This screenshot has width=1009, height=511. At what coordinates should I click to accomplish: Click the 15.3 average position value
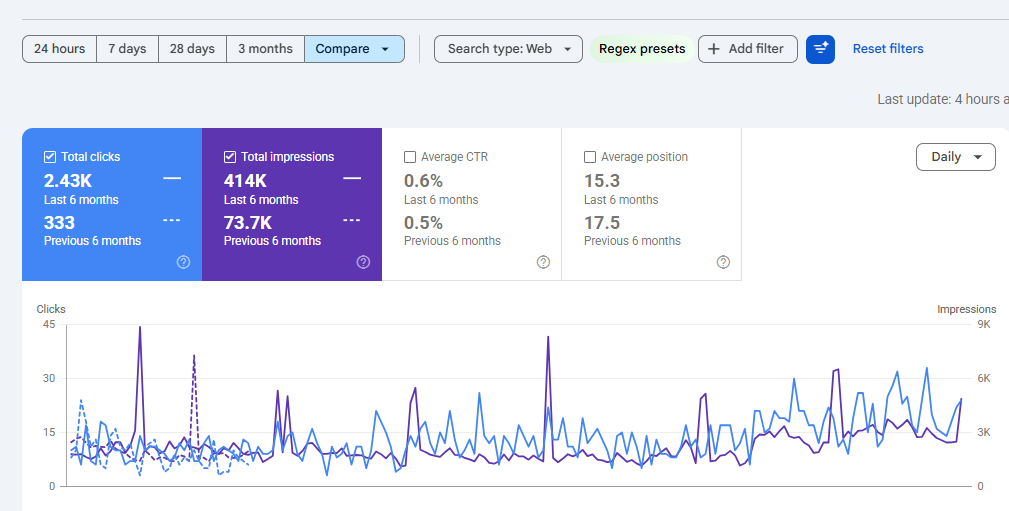602,181
